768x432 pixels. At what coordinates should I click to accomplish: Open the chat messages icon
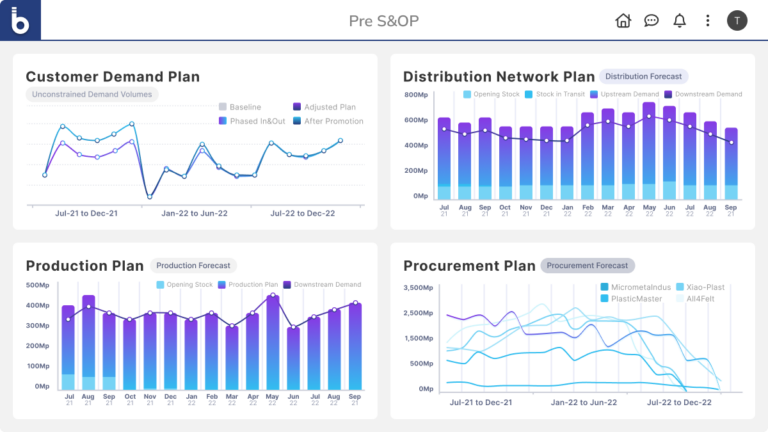pyautogui.click(x=651, y=20)
